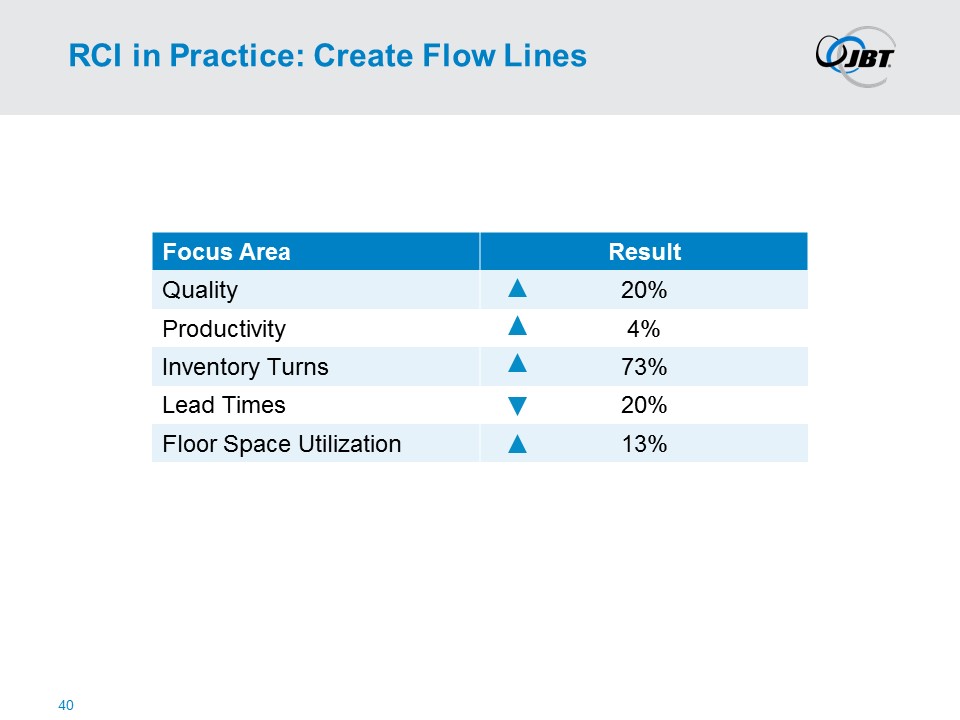Click the up arrow beside Quality result
Image resolution: width=960 pixels, height=720 pixels.
click(x=517, y=289)
